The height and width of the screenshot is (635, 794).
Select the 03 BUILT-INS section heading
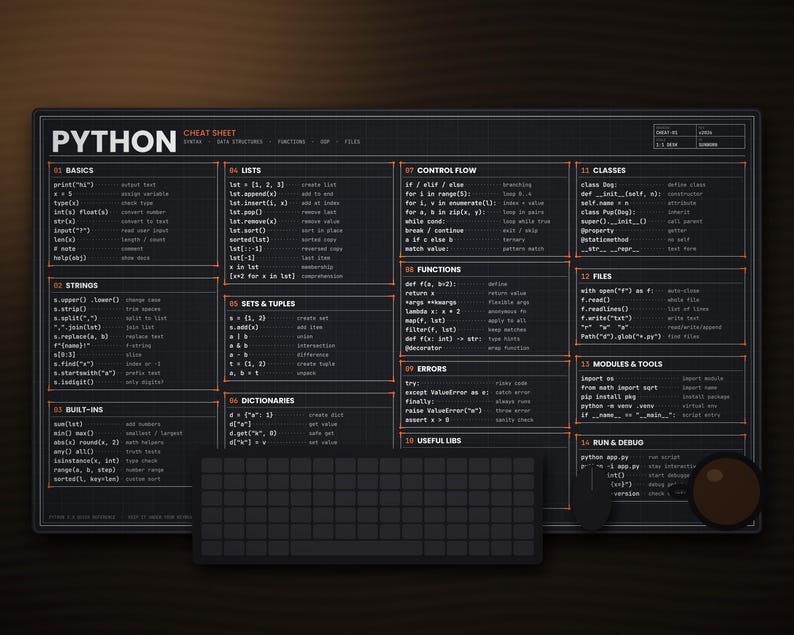click(78, 409)
